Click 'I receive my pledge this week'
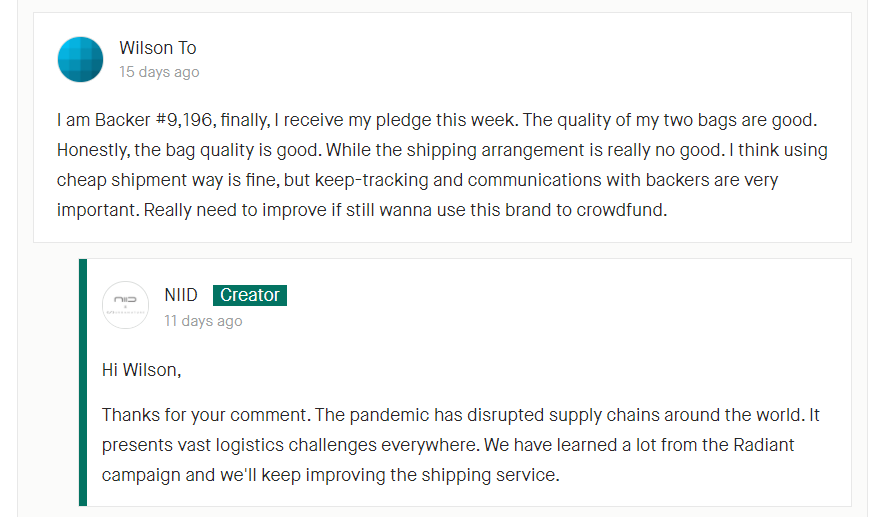The image size is (887, 517). [x=394, y=120]
